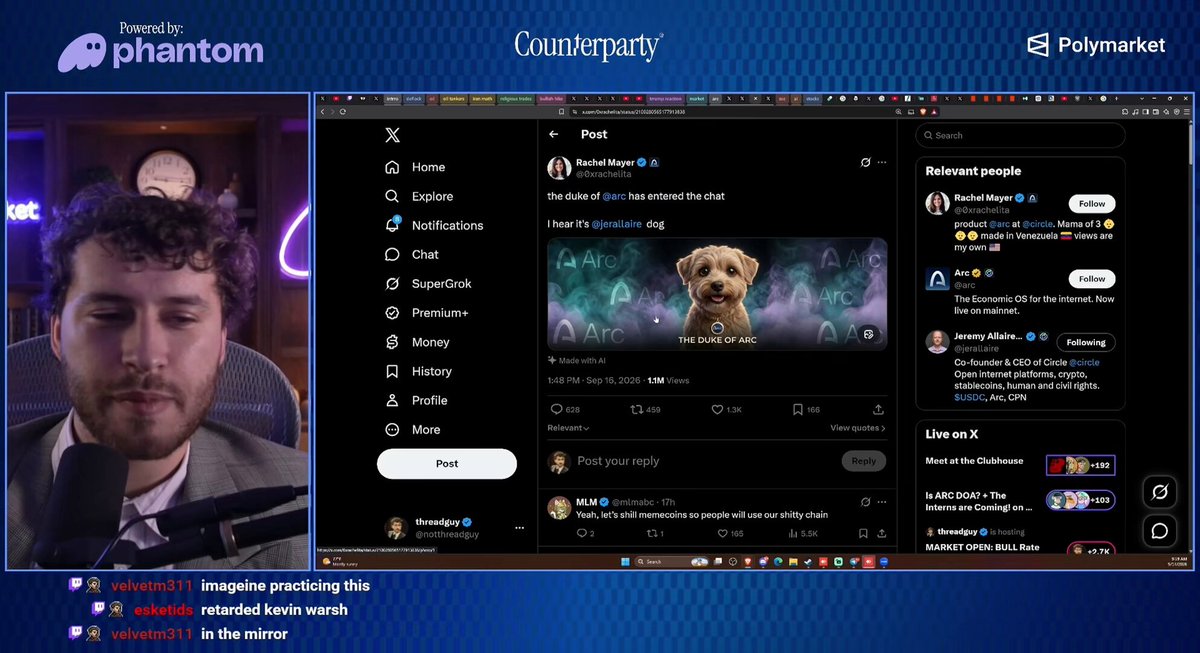Open SuperGrok in the X sidebar
1200x653 pixels.
428,284
